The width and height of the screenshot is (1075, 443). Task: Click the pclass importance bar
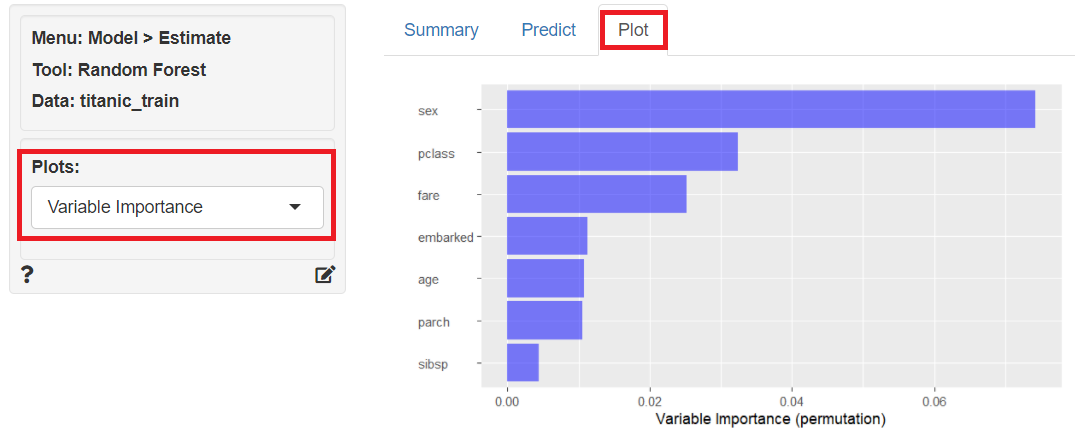tap(622, 151)
